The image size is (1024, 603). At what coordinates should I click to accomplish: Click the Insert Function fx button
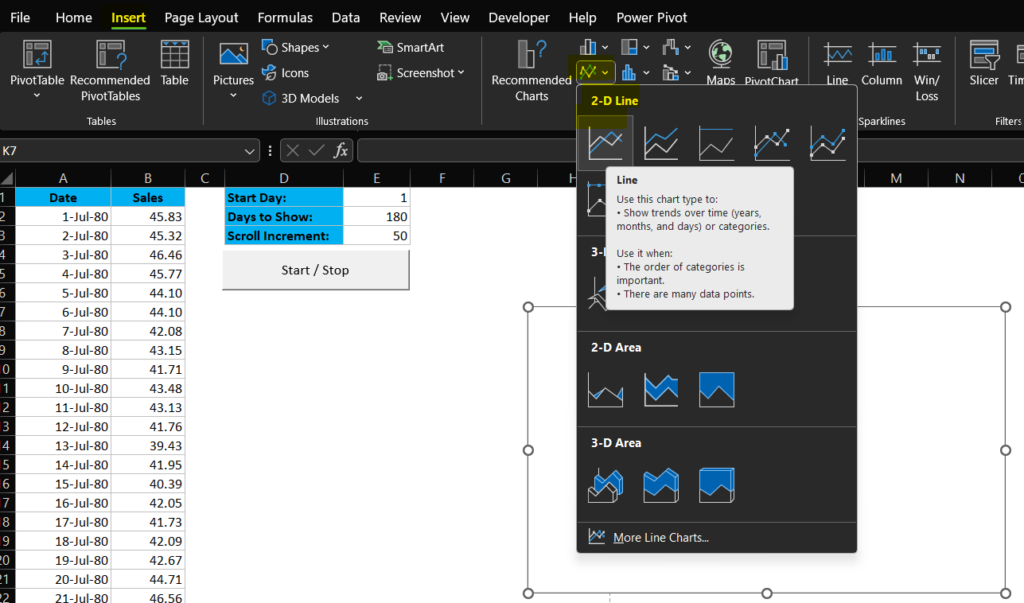point(340,151)
